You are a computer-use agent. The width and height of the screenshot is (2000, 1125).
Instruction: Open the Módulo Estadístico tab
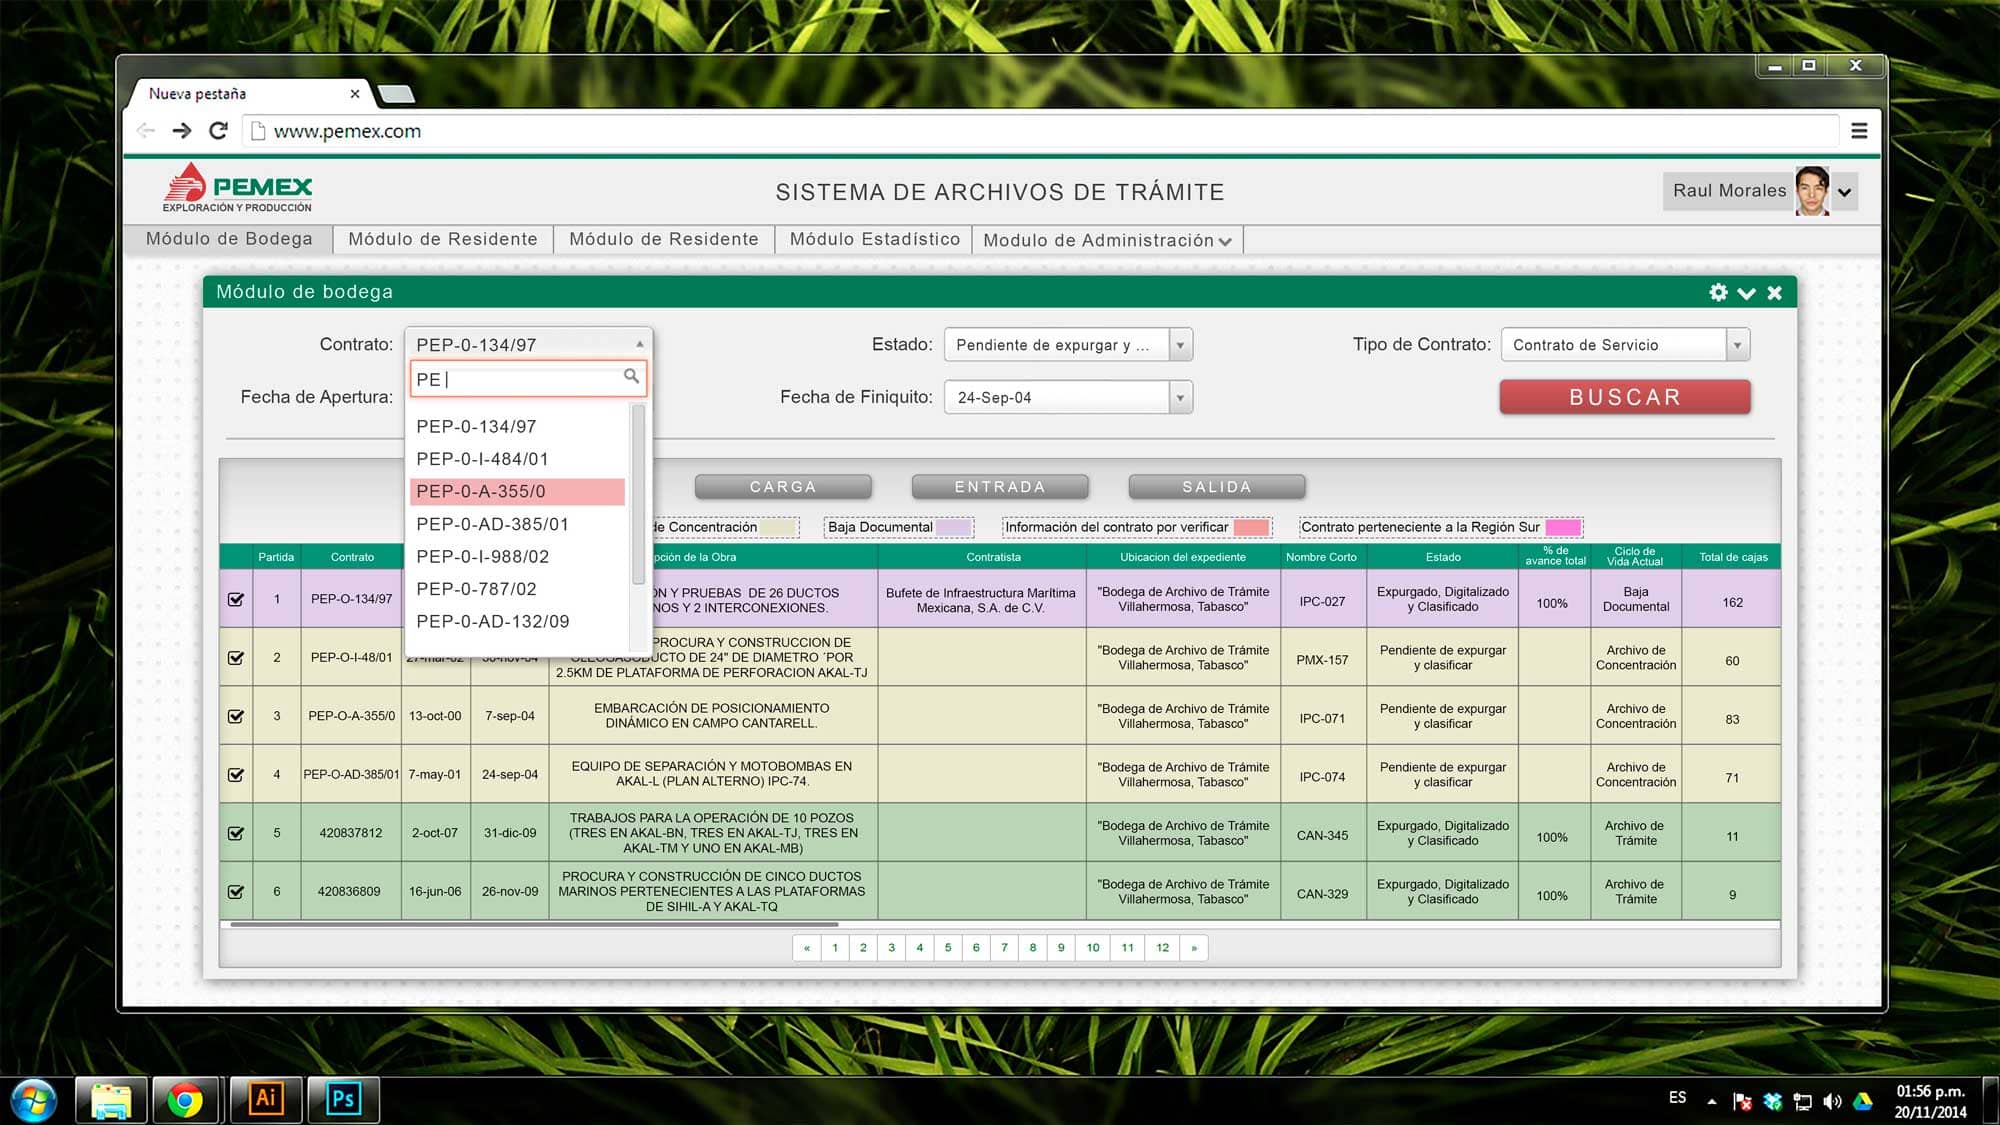874,239
